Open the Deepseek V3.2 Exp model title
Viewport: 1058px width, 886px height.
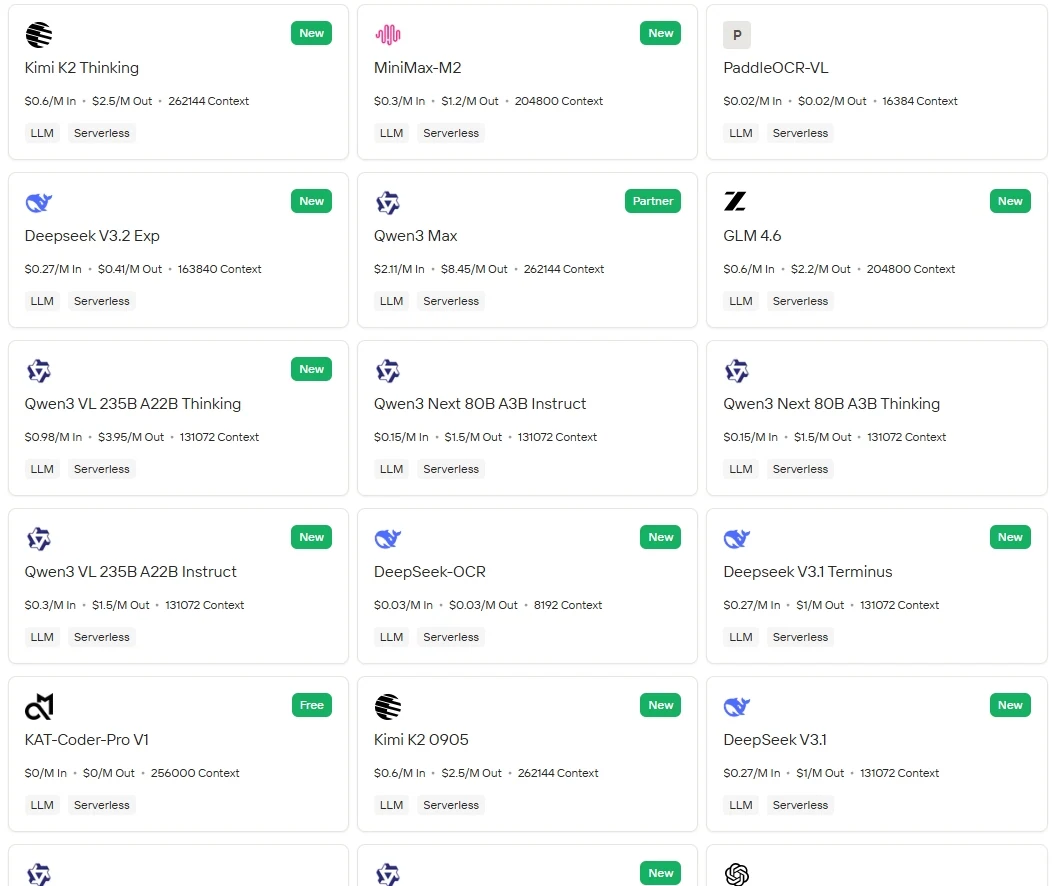pyautogui.click(x=92, y=236)
